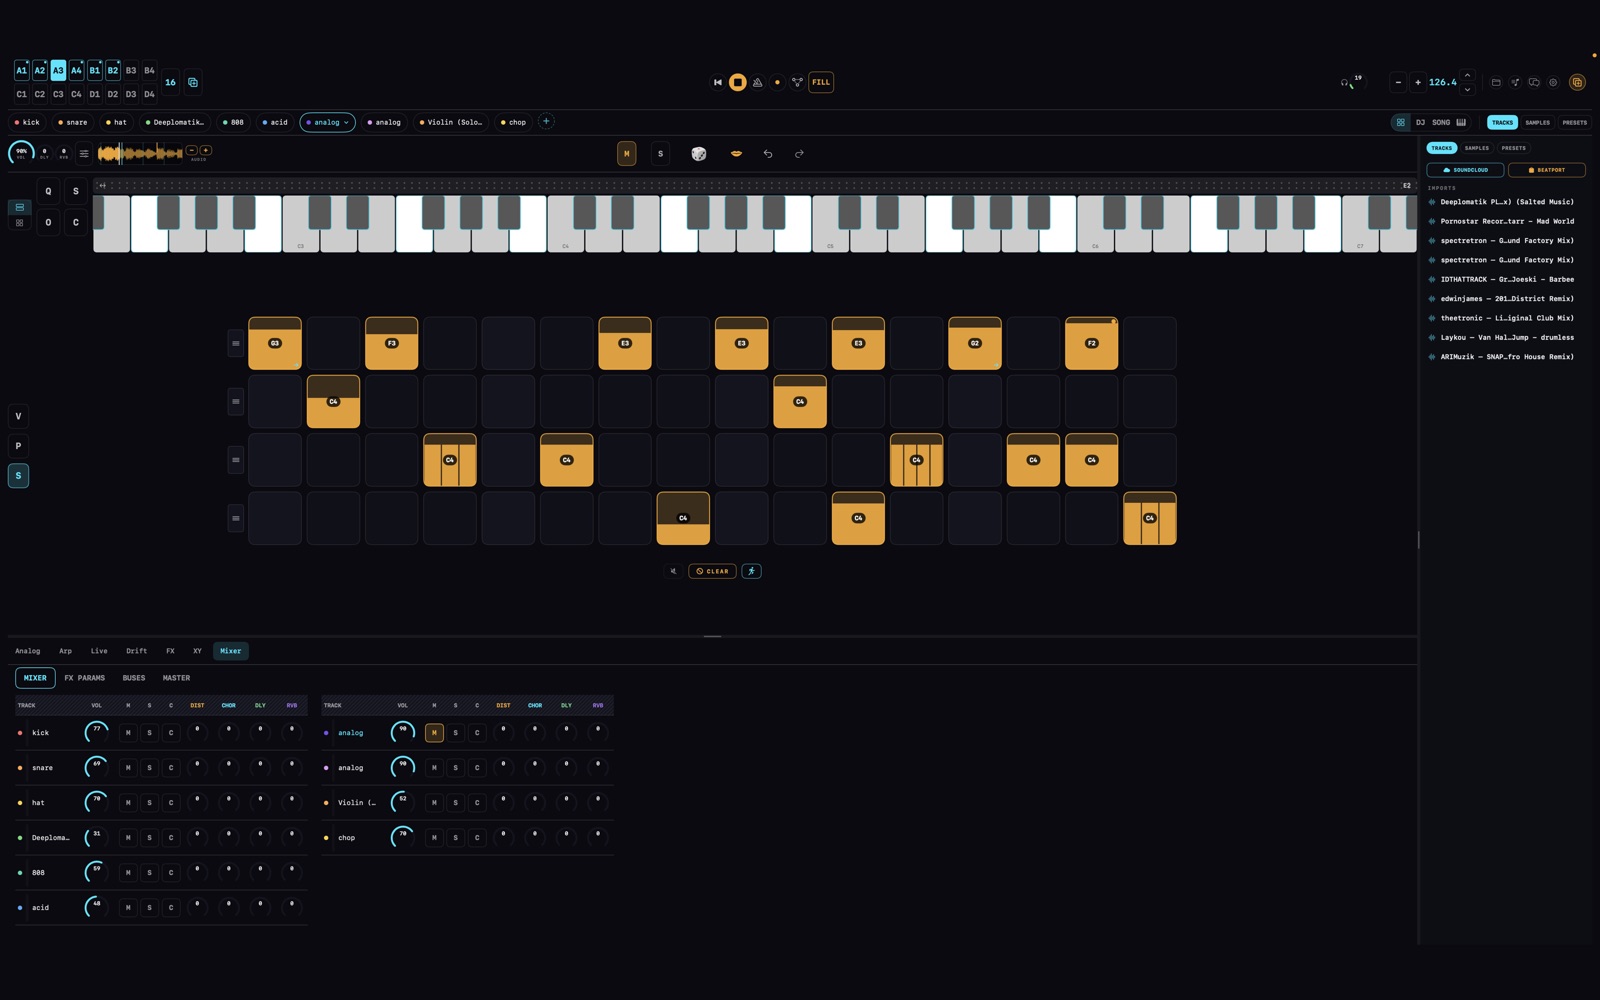Toggle the Q button left of the keyboard

click(x=48, y=191)
